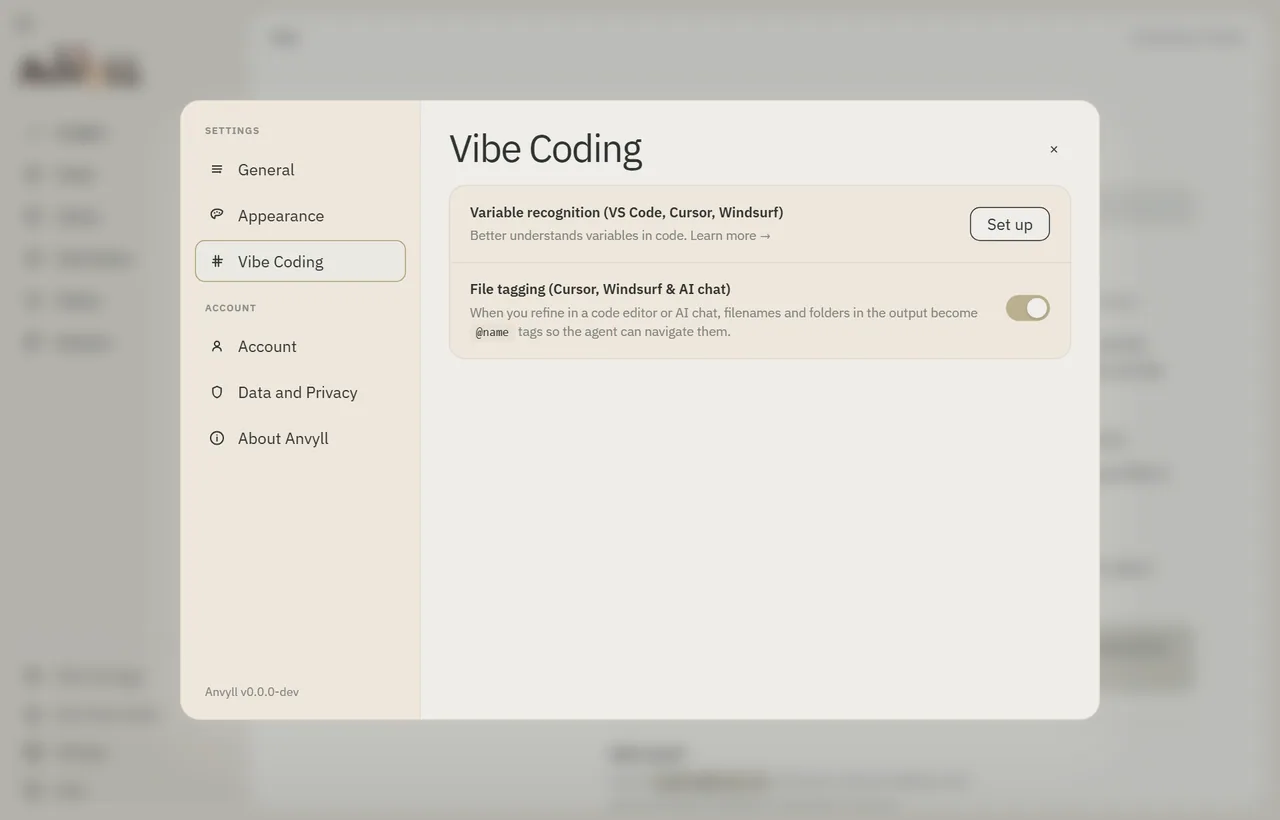Open the Data and Privacy section
Screen dimensions: 1280x820
tap(300, 392)
